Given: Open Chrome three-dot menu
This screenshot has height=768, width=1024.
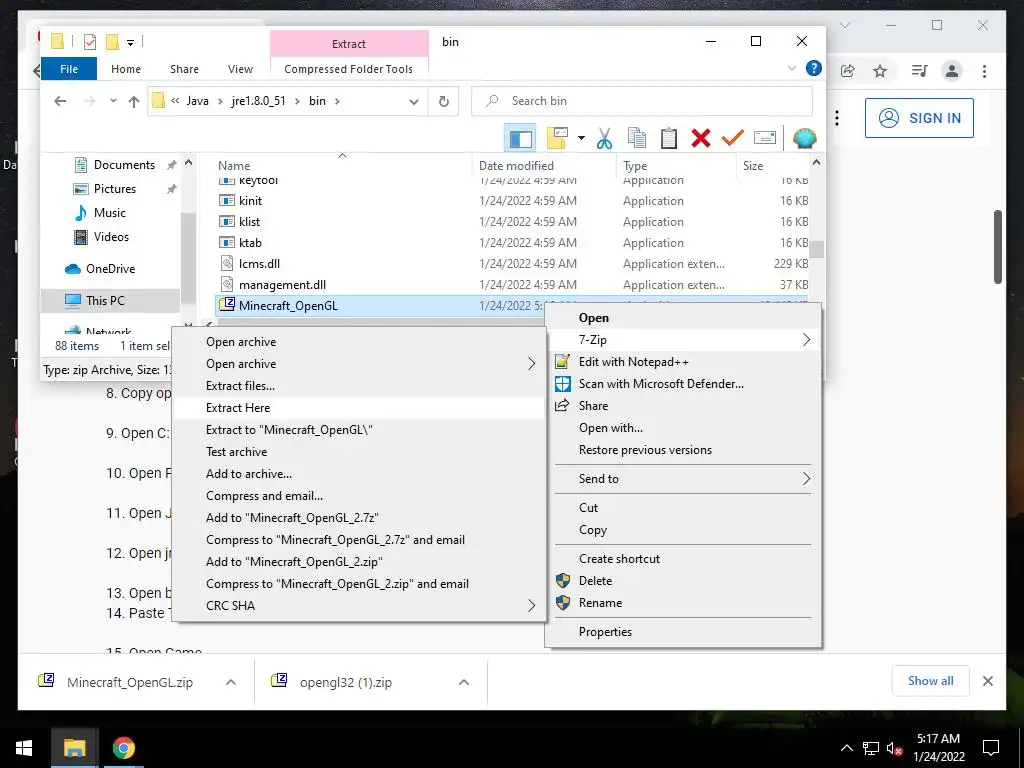Looking at the screenshot, I should [x=984, y=71].
